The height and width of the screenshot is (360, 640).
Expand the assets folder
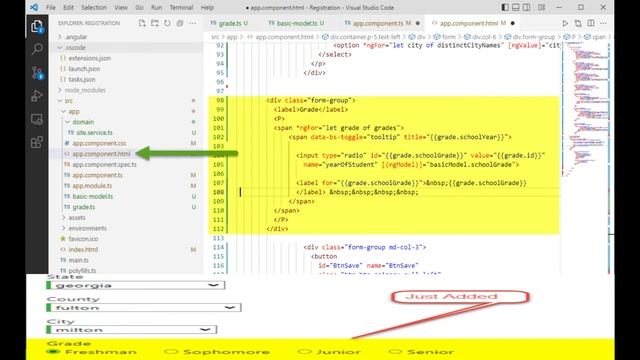click(x=77, y=218)
